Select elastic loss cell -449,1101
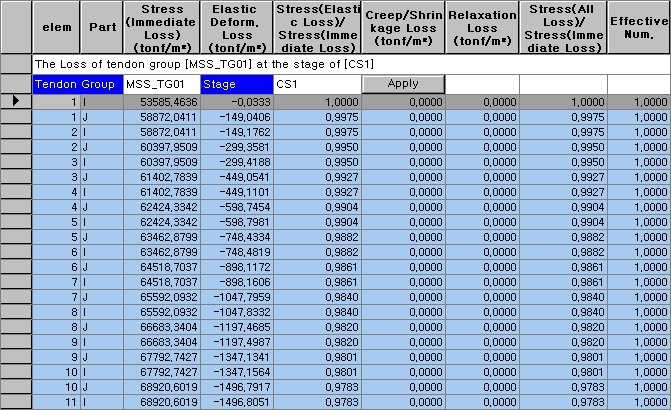 tap(237, 192)
